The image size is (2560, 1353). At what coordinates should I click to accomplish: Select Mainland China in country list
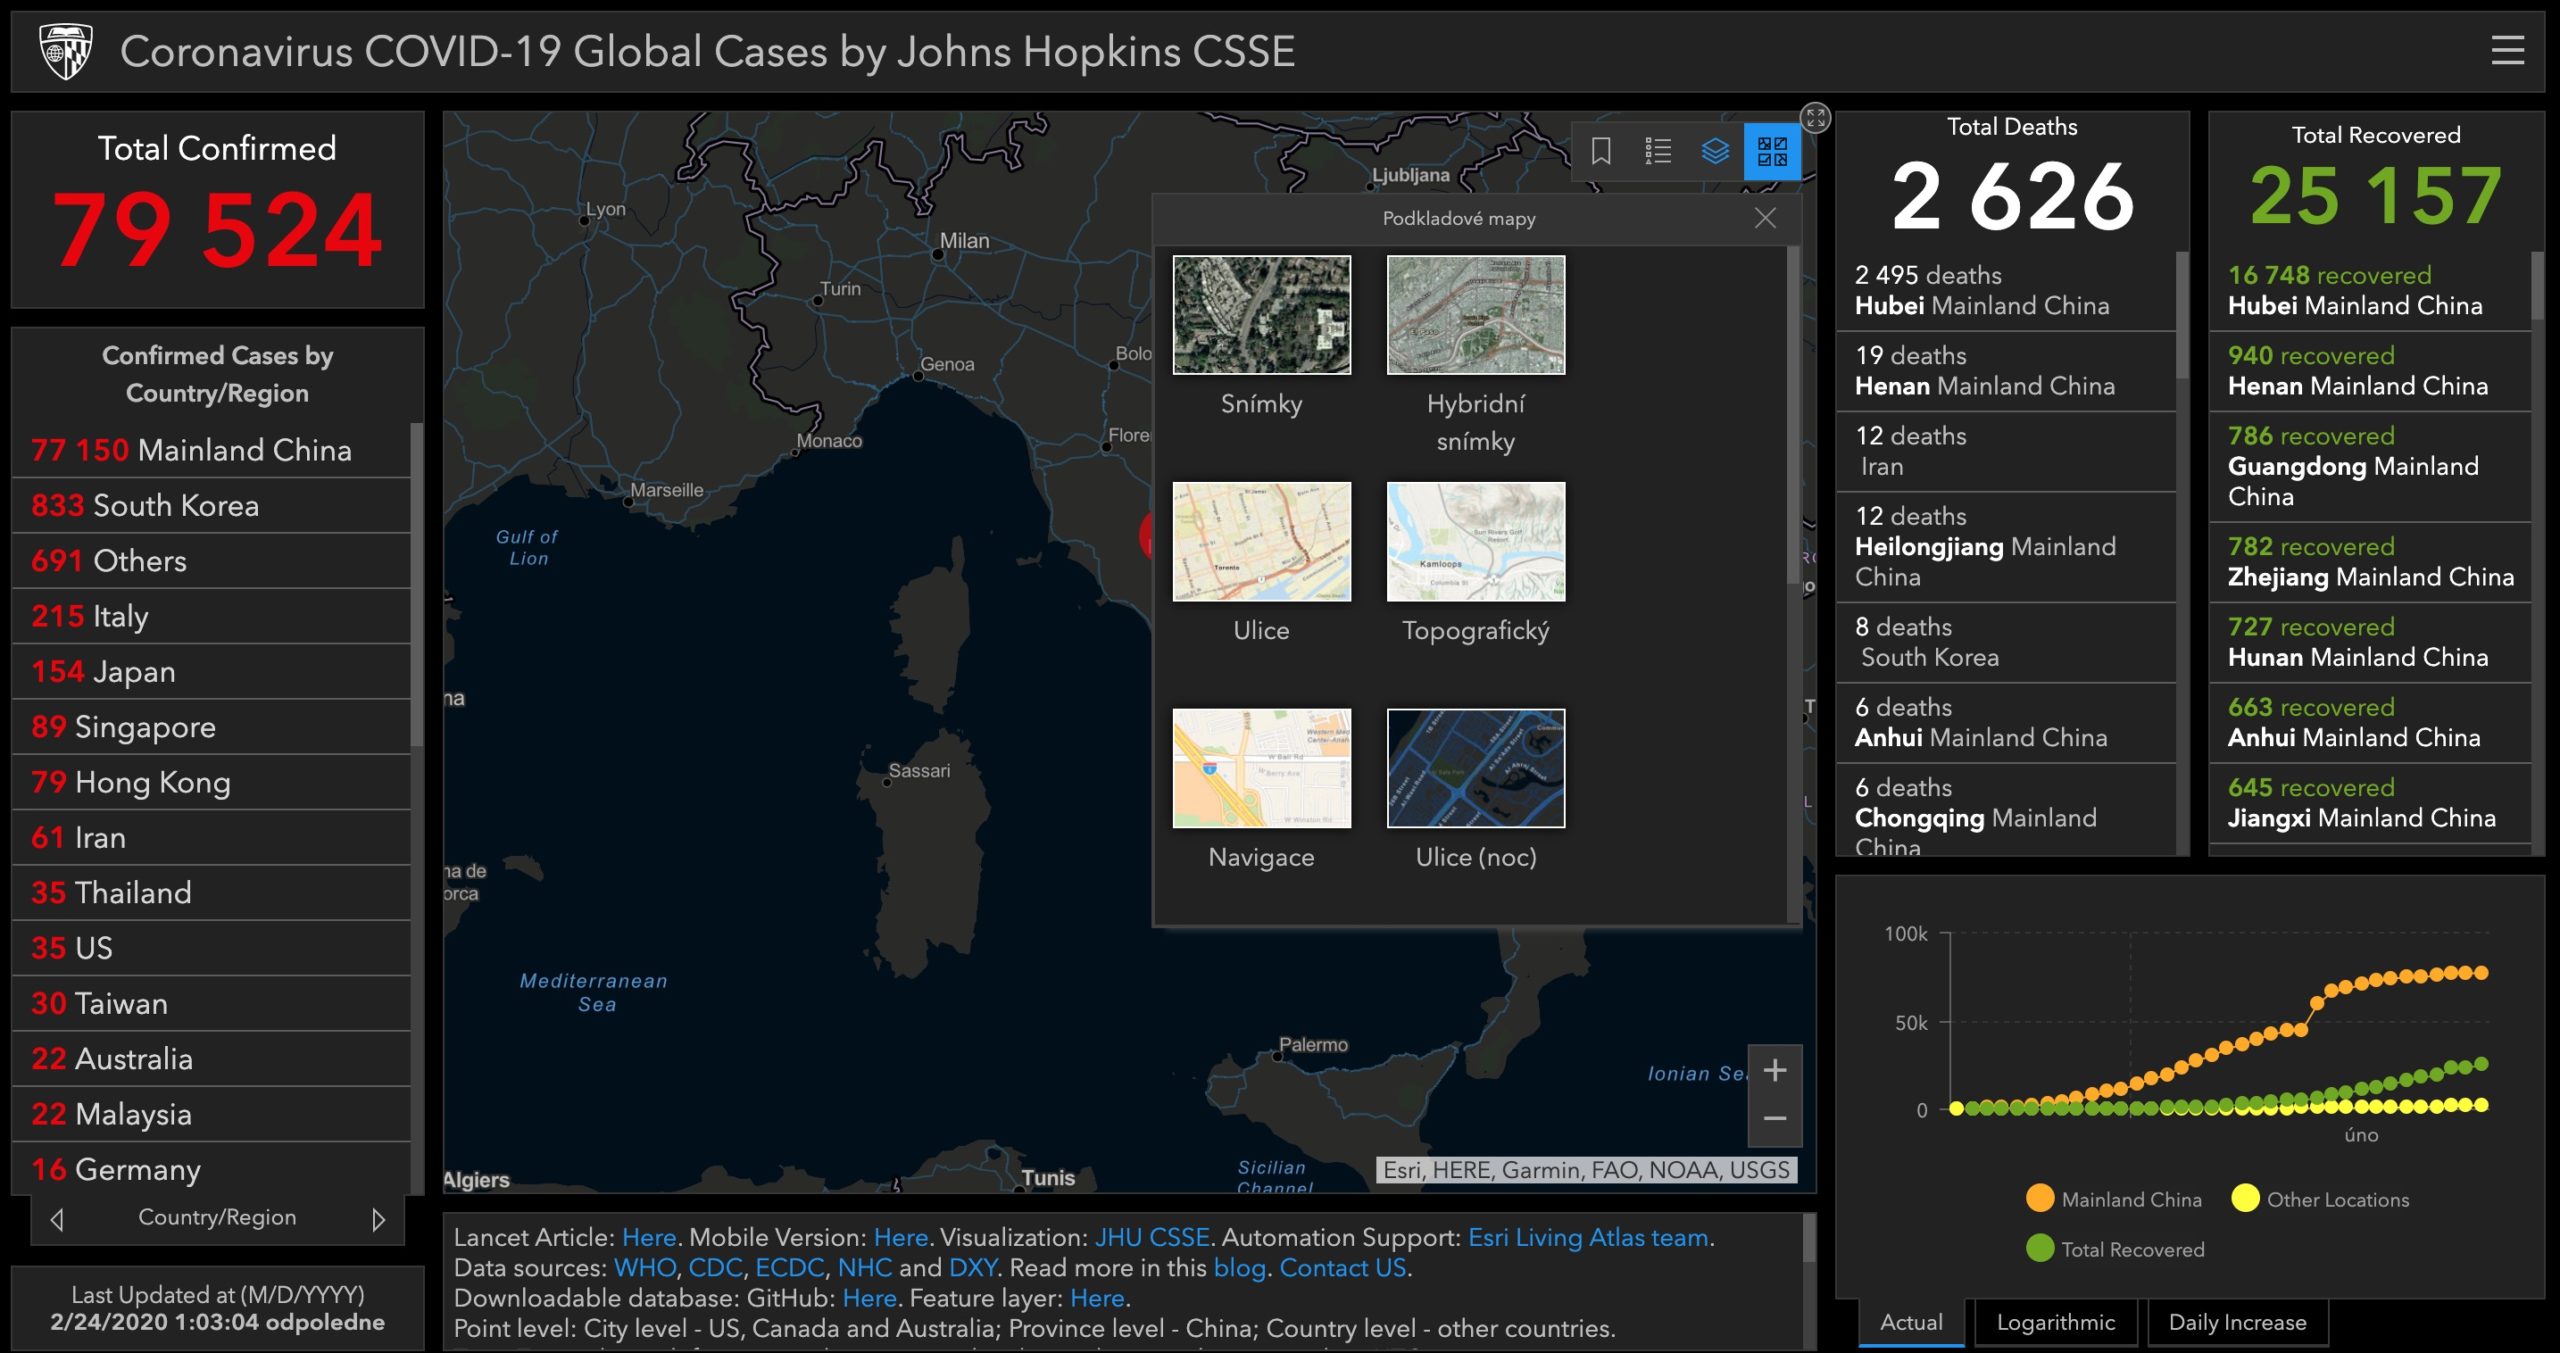point(211,450)
